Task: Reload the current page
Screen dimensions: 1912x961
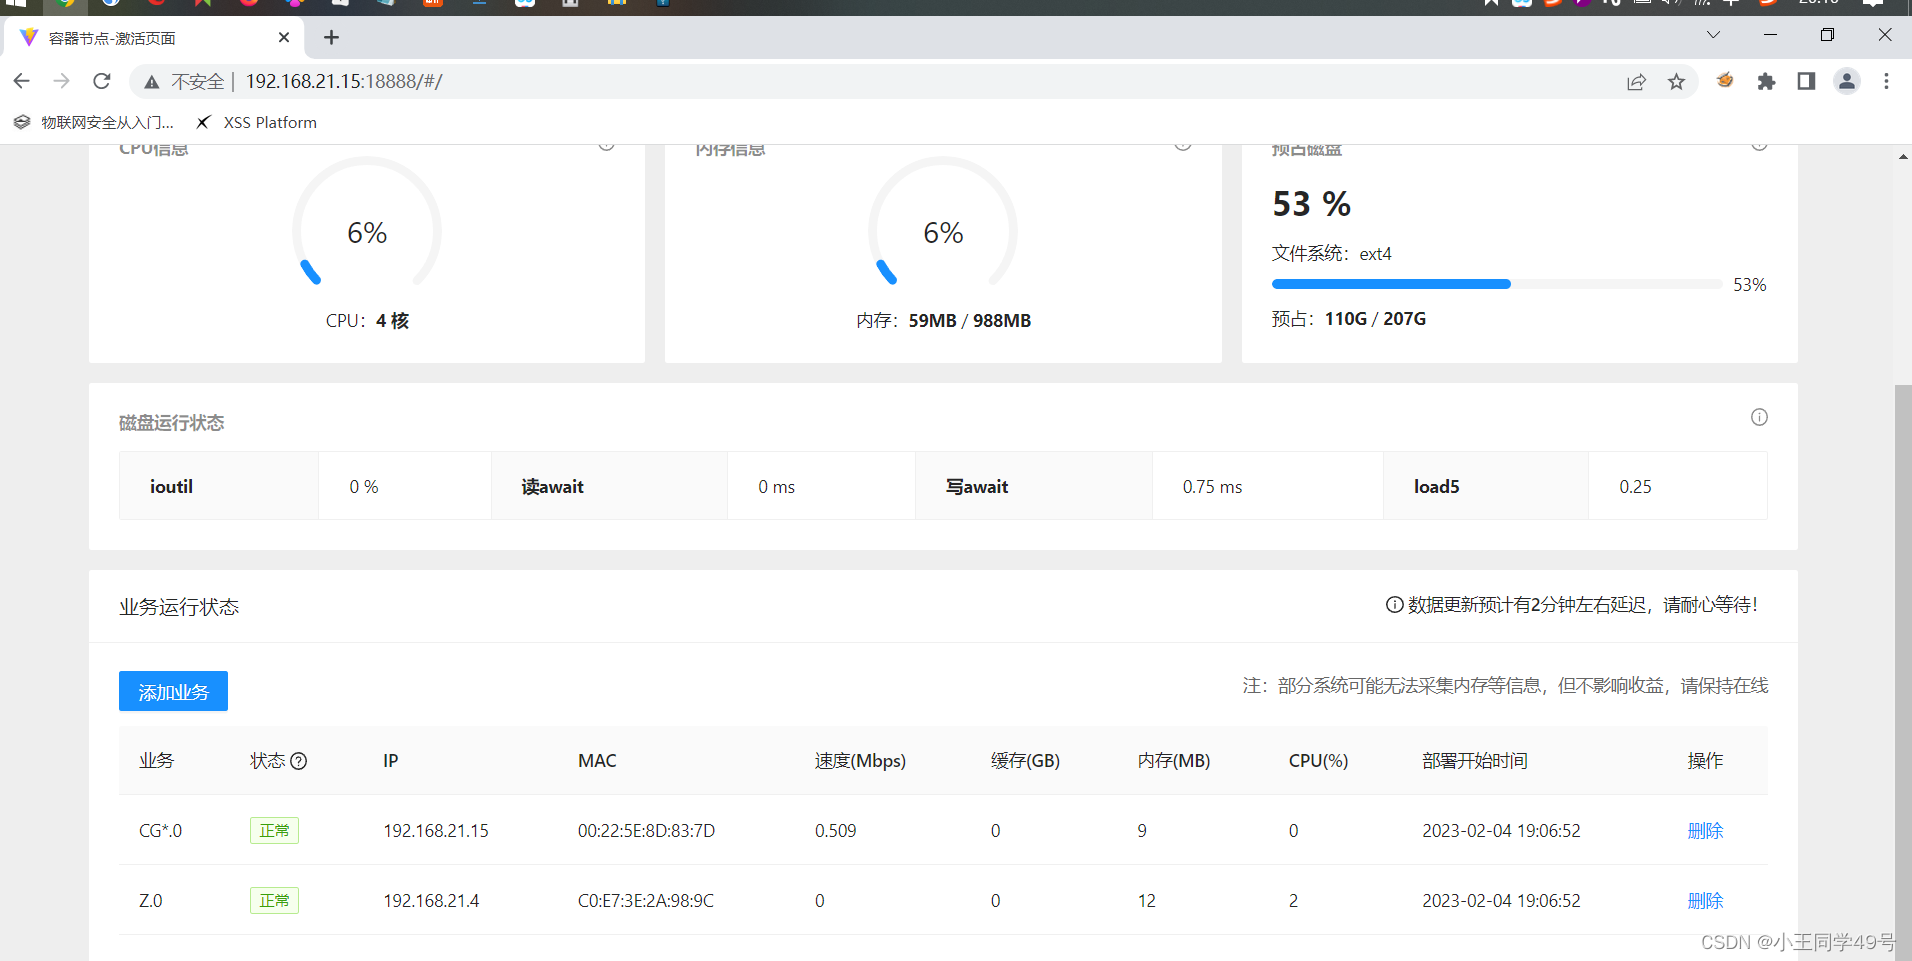Action: tap(101, 81)
